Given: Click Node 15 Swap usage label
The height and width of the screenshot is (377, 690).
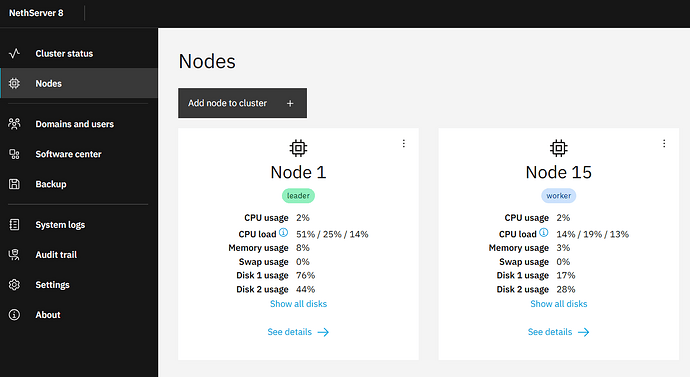Looking at the screenshot, I should click(x=524, y=262).
